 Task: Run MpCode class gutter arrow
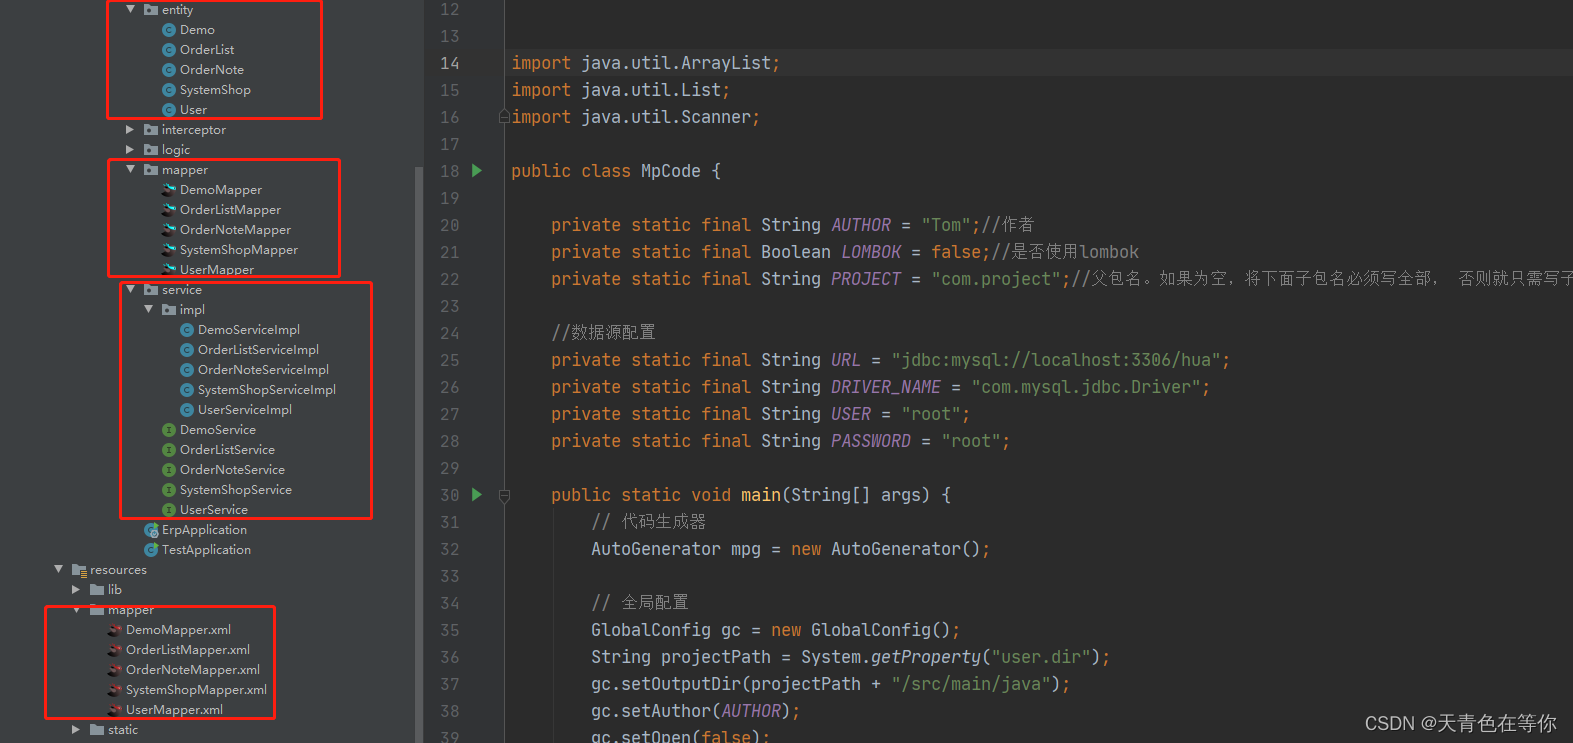(477, 171)
